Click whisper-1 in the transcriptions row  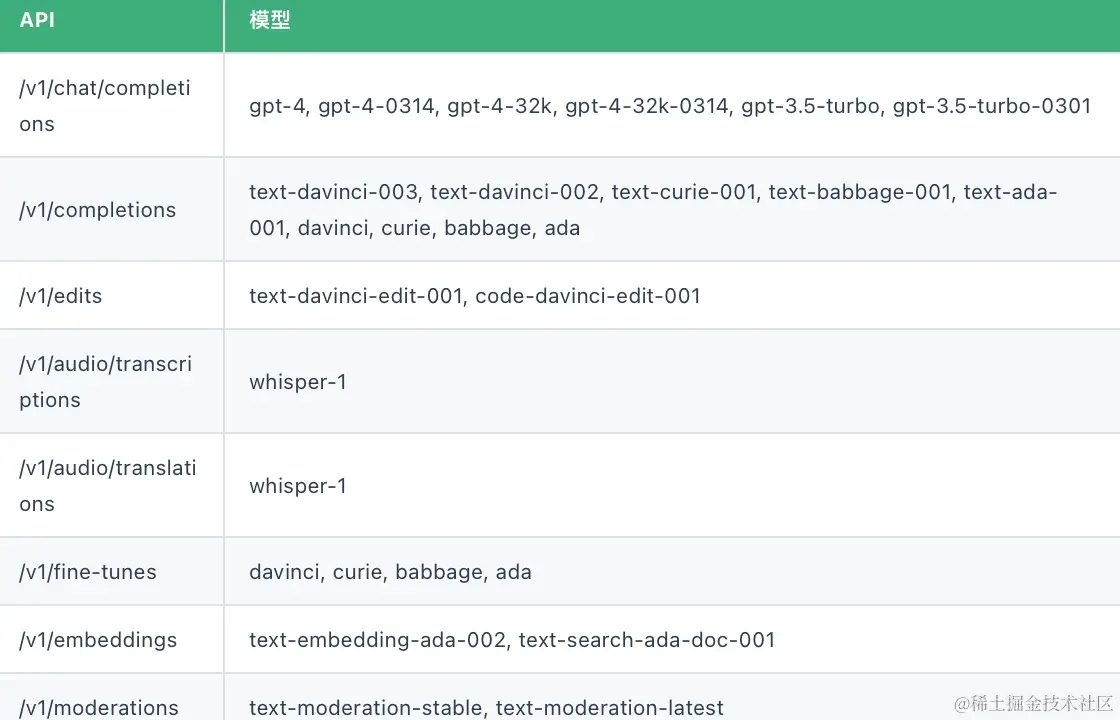[x=298, y=382]
